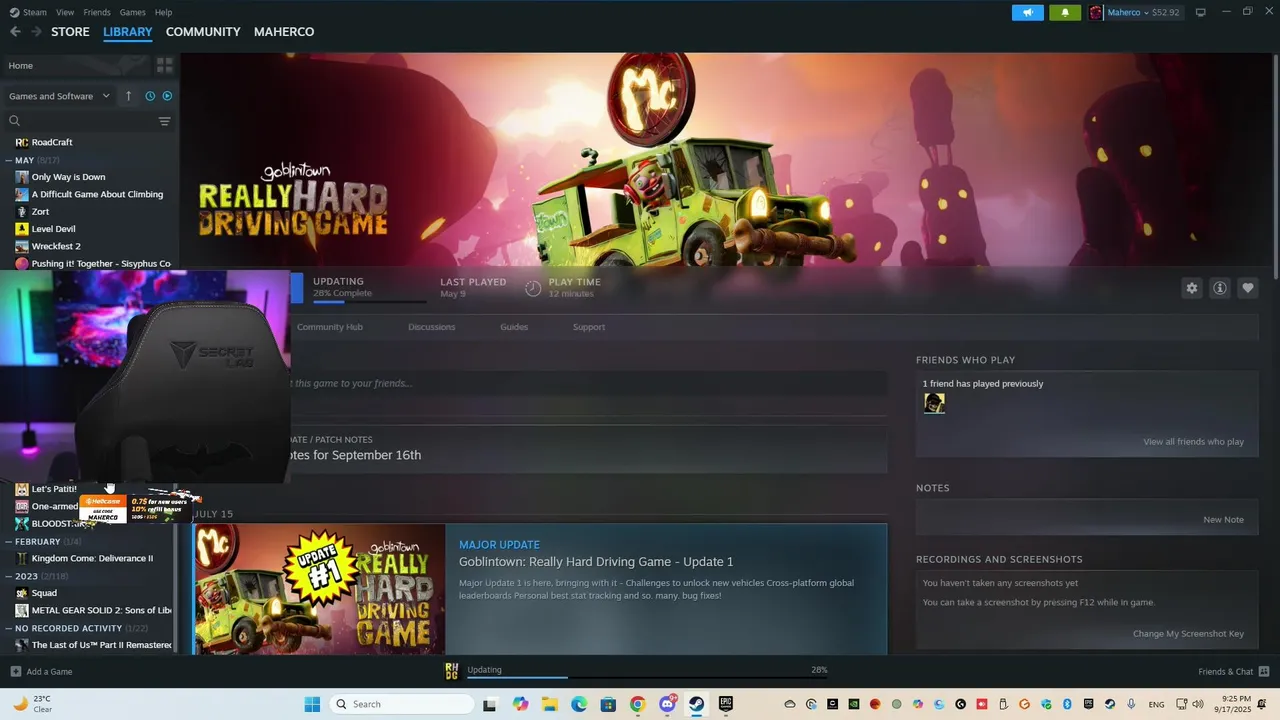Image resolution: width=1280 pixels, height=720 pixels.
Task: Click View all friends who play
Action: click(x=1193, y=441)
